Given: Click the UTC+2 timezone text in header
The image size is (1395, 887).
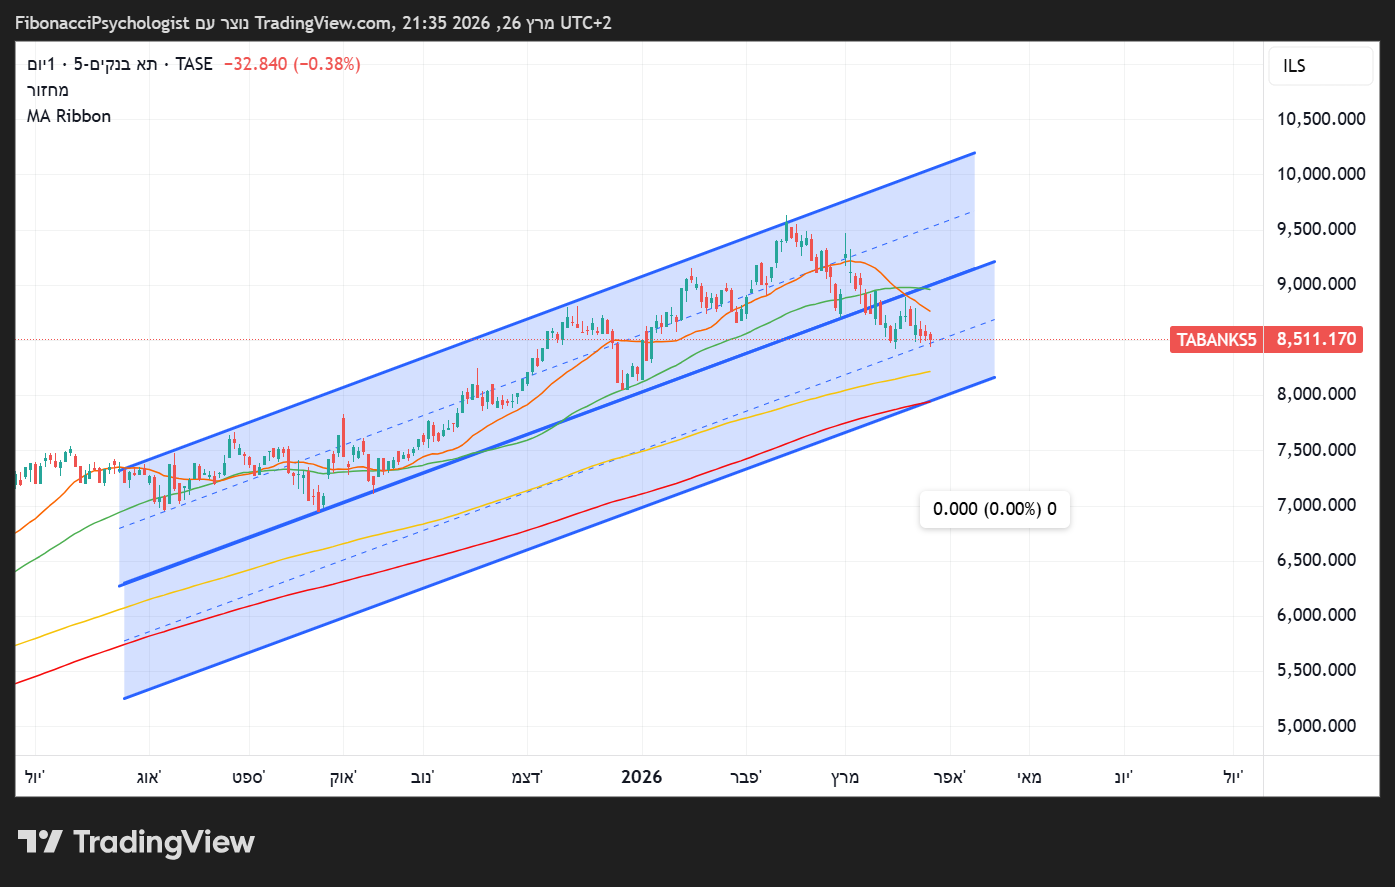Looking at the screenshot, I should coord(586,23).
